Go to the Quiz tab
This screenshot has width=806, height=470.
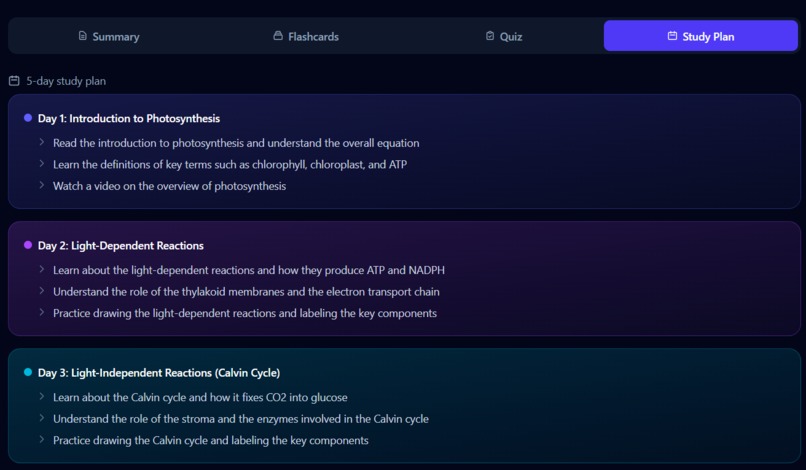coord(504,36)
